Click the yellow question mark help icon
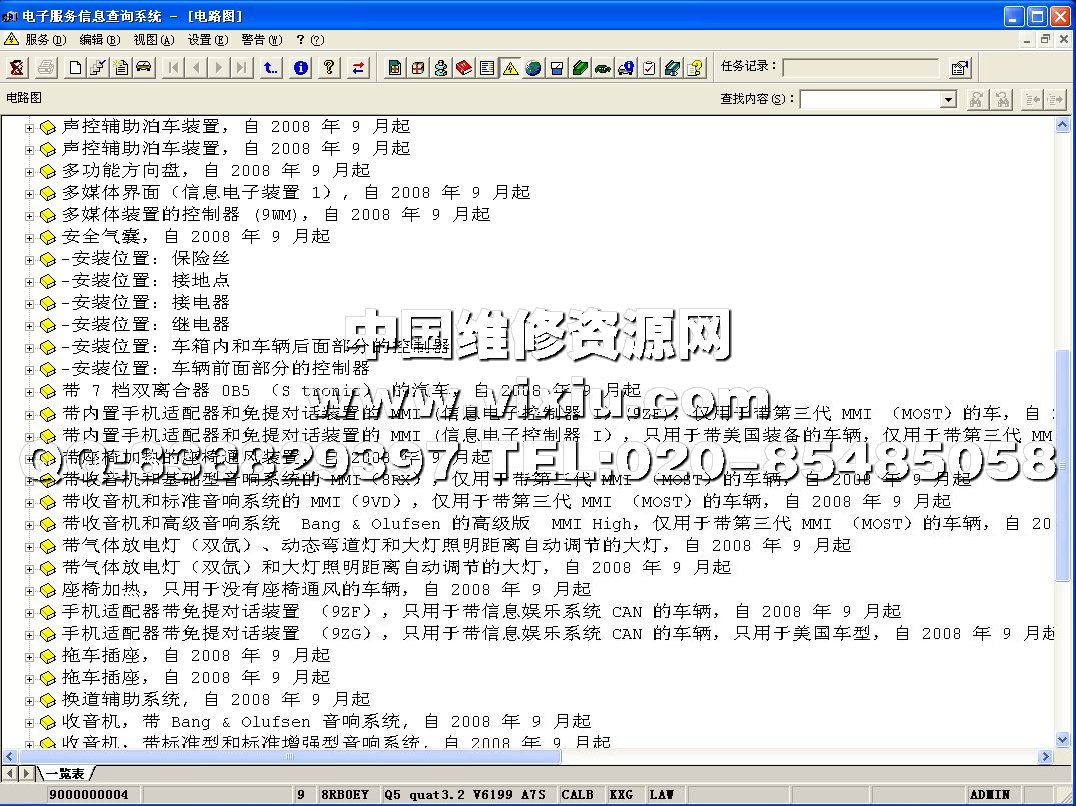The height and width of the screenshot is (806, 1076). click(329, 68)
